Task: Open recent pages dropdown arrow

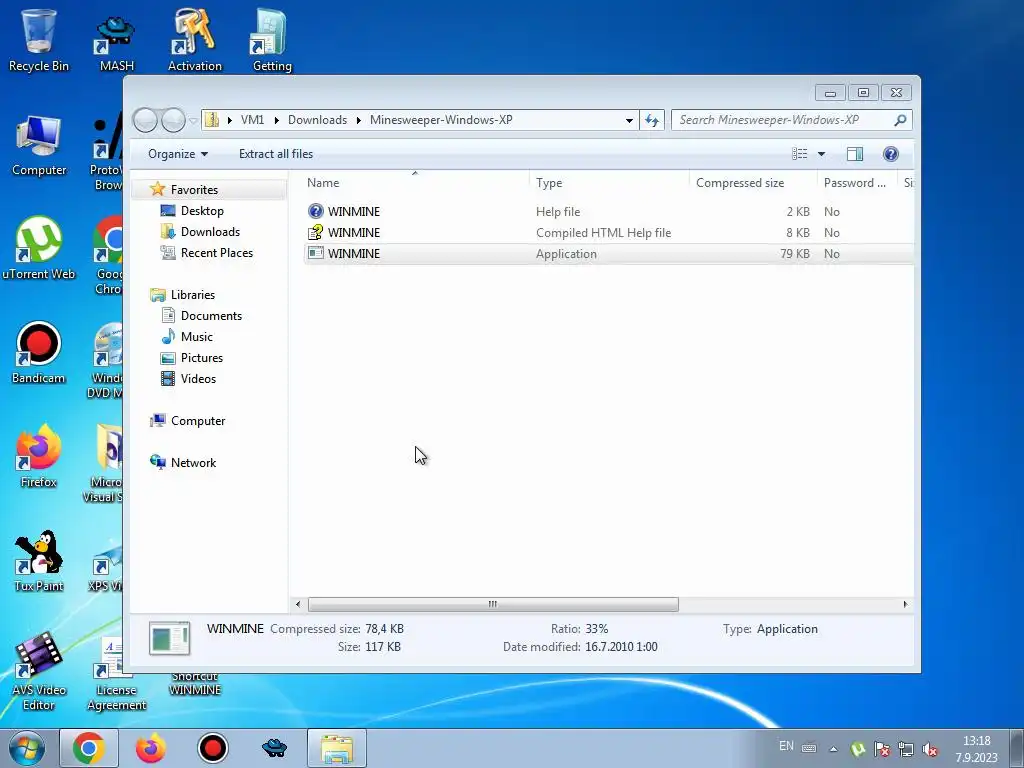Action: (193, 120)
